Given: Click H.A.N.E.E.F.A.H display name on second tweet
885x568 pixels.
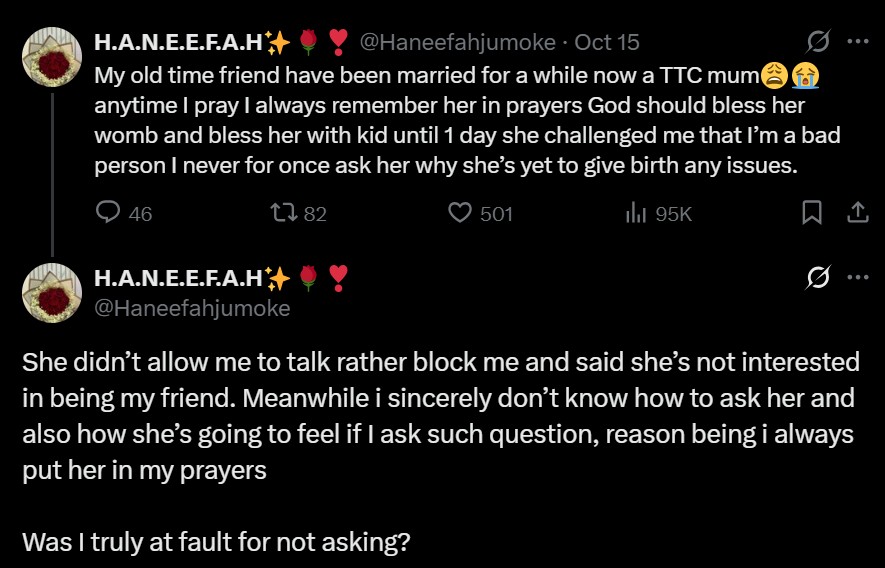Looking at the screenshot, I should [x=178, y=277].
